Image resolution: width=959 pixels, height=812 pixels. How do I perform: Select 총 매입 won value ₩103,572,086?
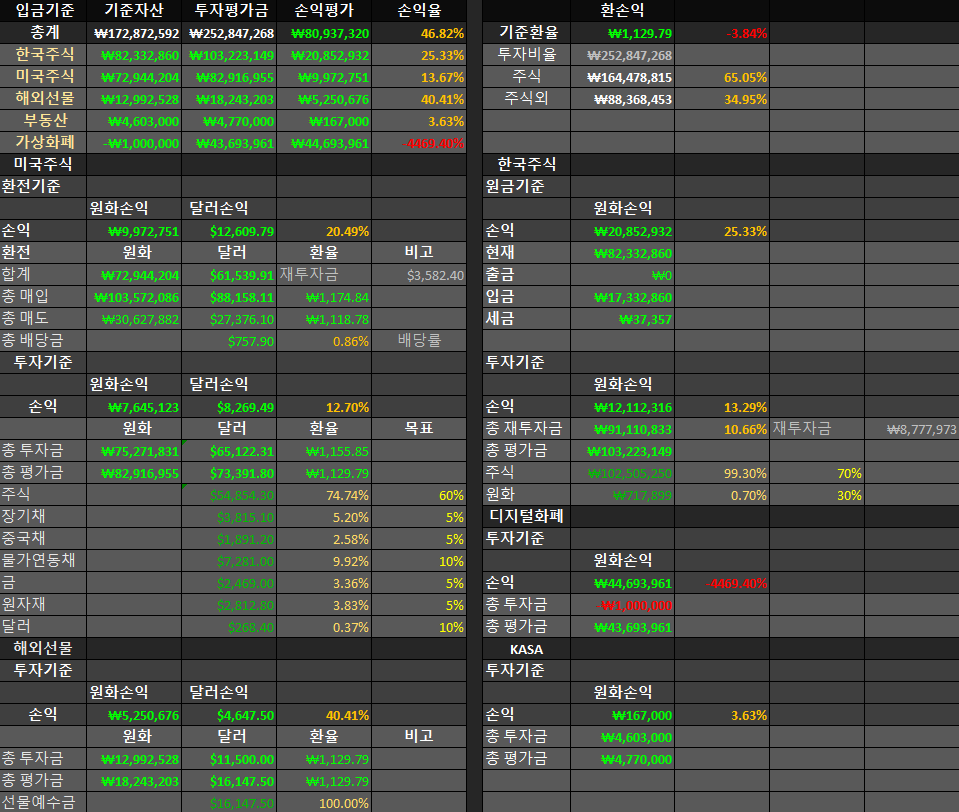pos(134,297)
